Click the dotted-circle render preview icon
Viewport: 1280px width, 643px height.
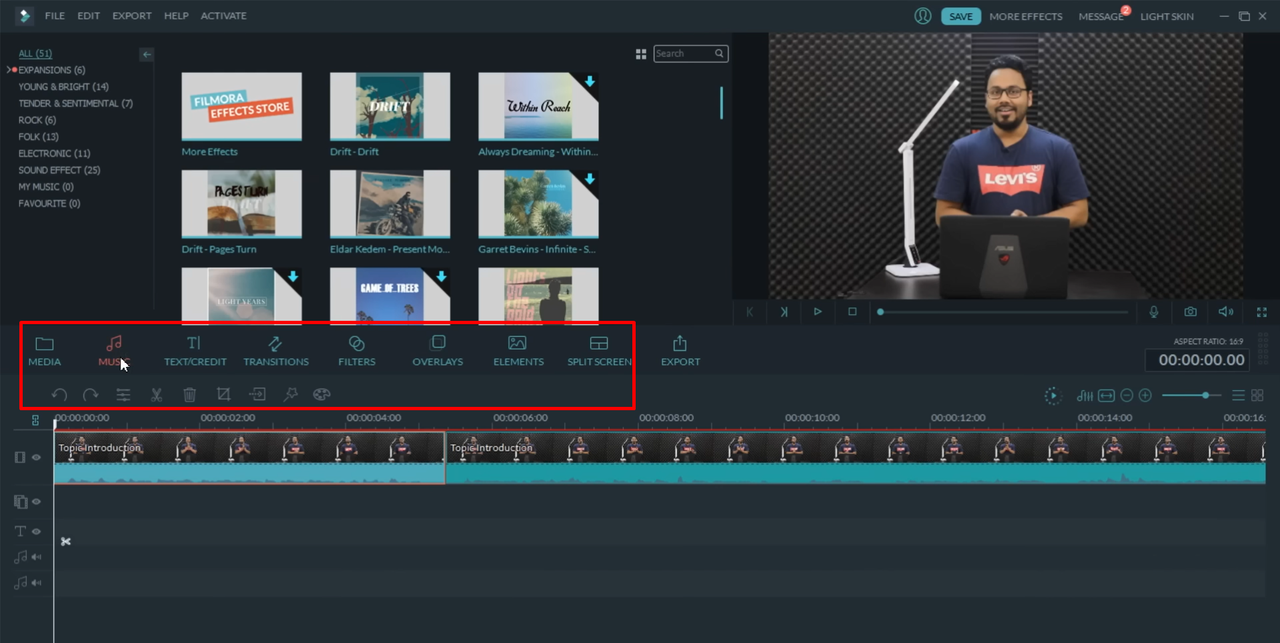1052,396
